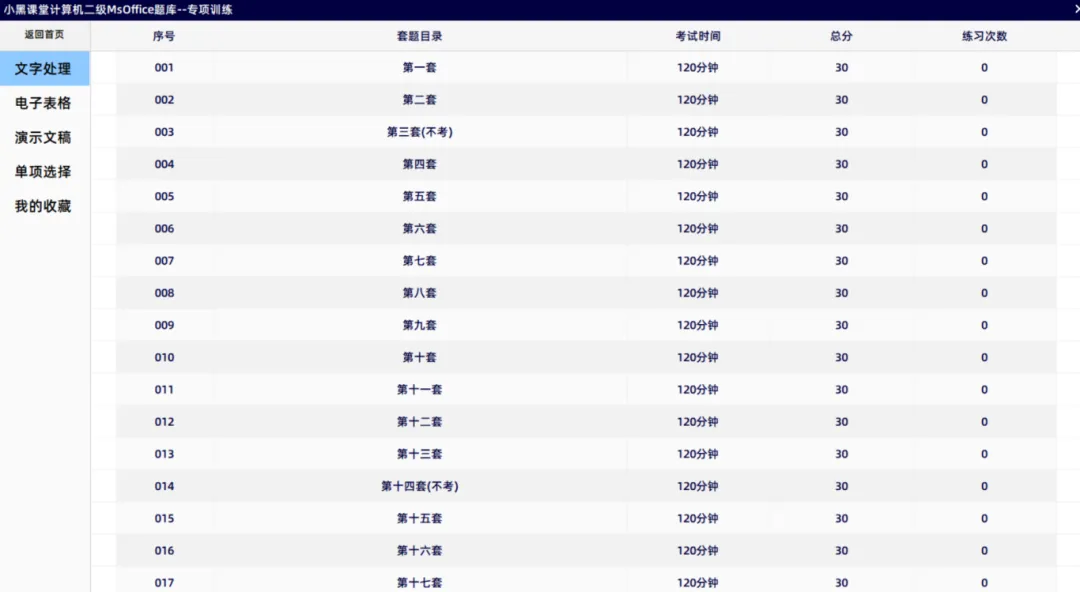Click serial number 016
The image size is (1080, 592).
point(164,551)
